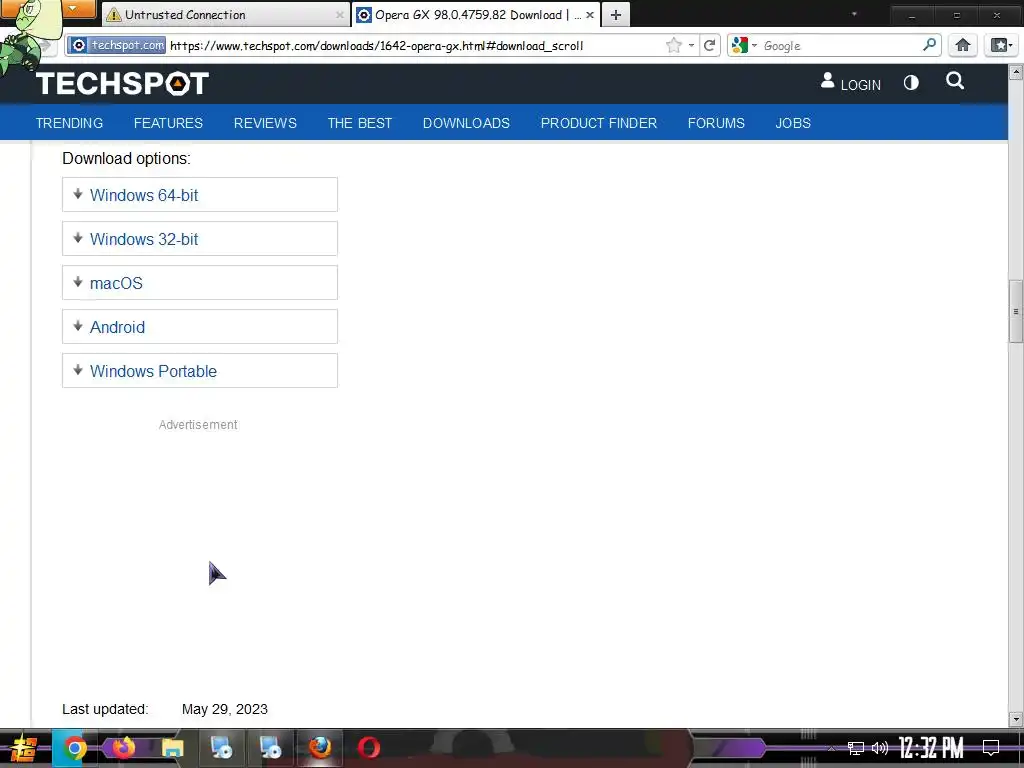Toggle dark mode contrast icon

coord(911,83)
